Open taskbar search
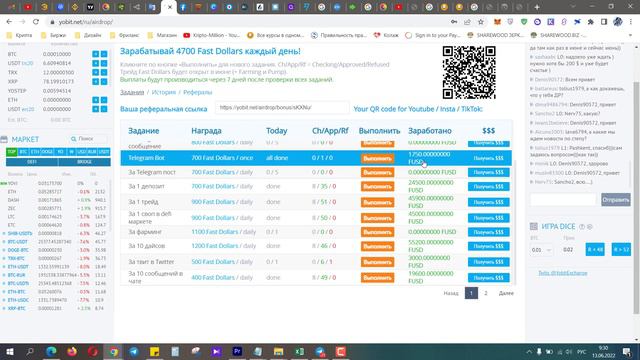640x360 pixels. (x=30, y=351)
